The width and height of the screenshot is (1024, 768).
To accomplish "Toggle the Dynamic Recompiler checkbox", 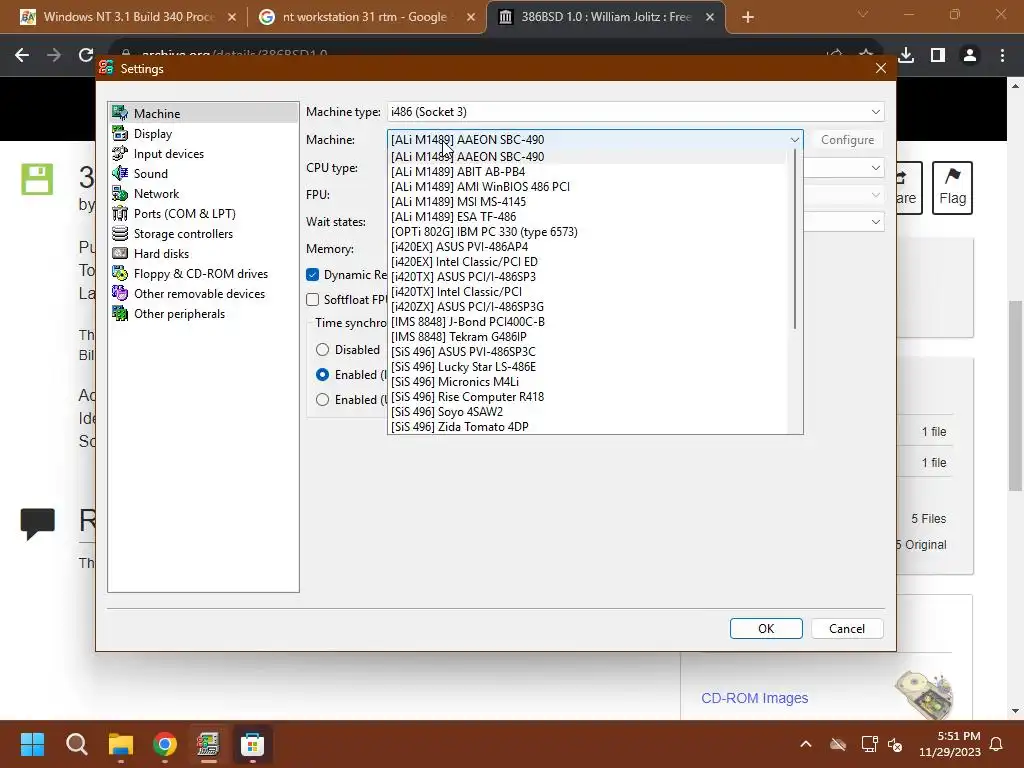I will tap(313, 275).
